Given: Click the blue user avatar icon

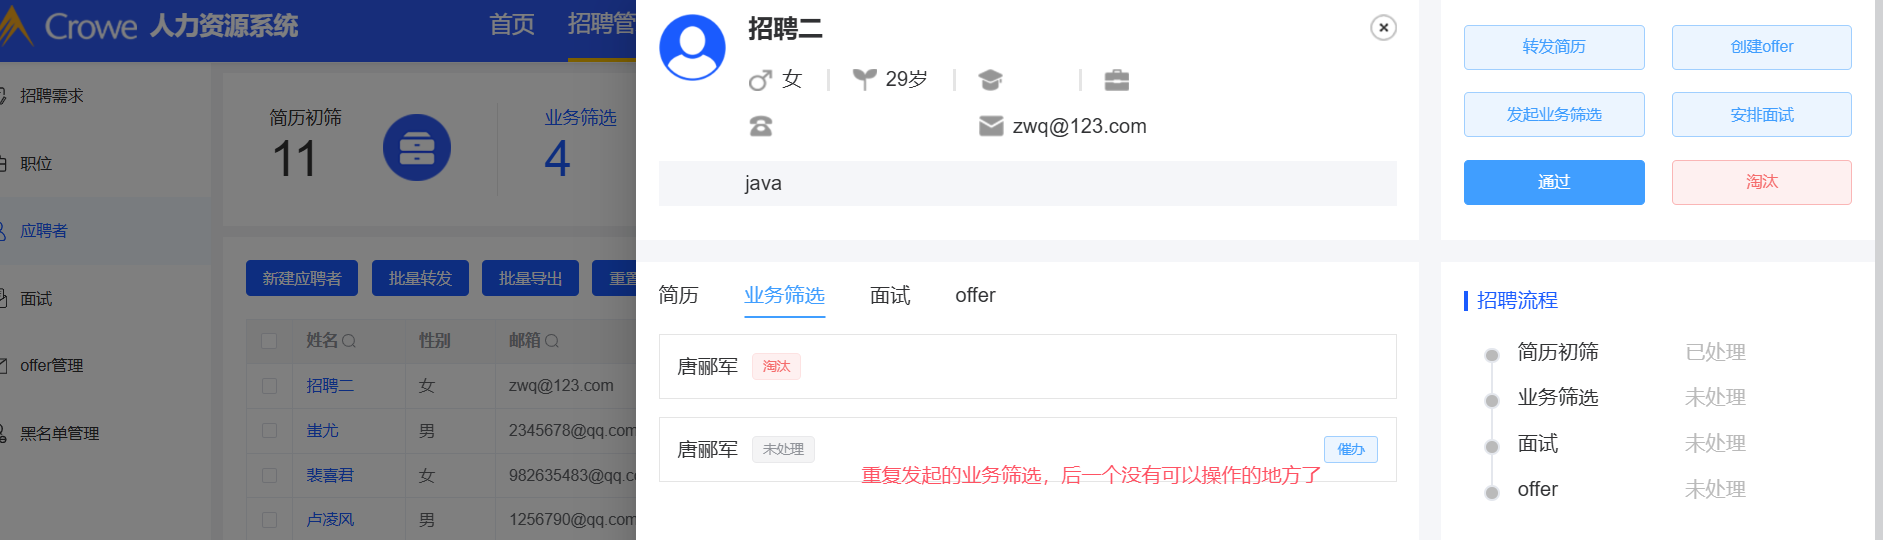Looking at the screenshot, I should [692, 48].
